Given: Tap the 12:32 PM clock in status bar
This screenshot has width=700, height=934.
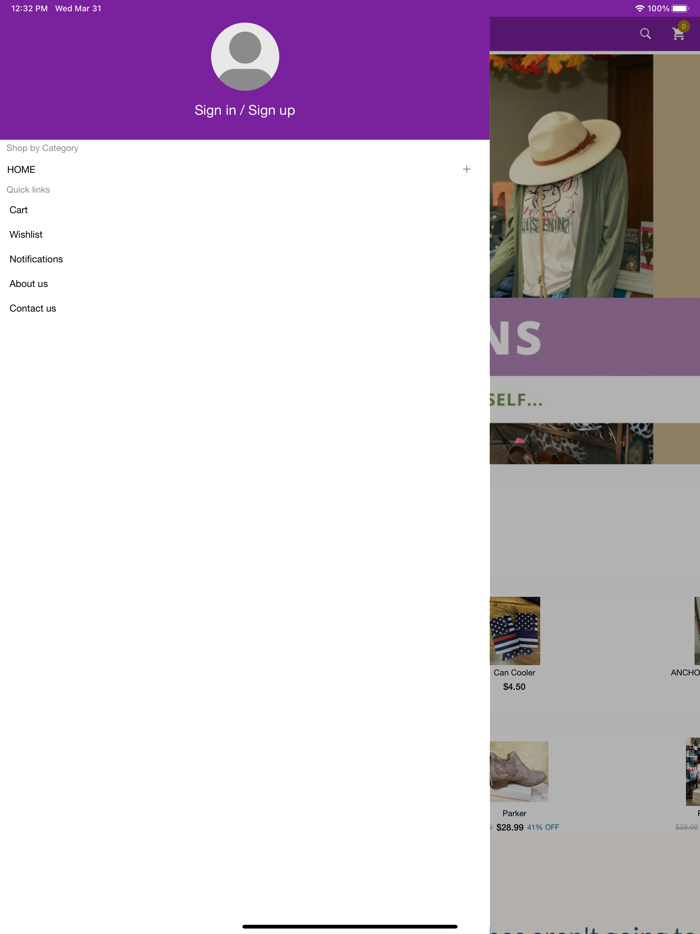Looking at the screenshot, I should [29, 8].
